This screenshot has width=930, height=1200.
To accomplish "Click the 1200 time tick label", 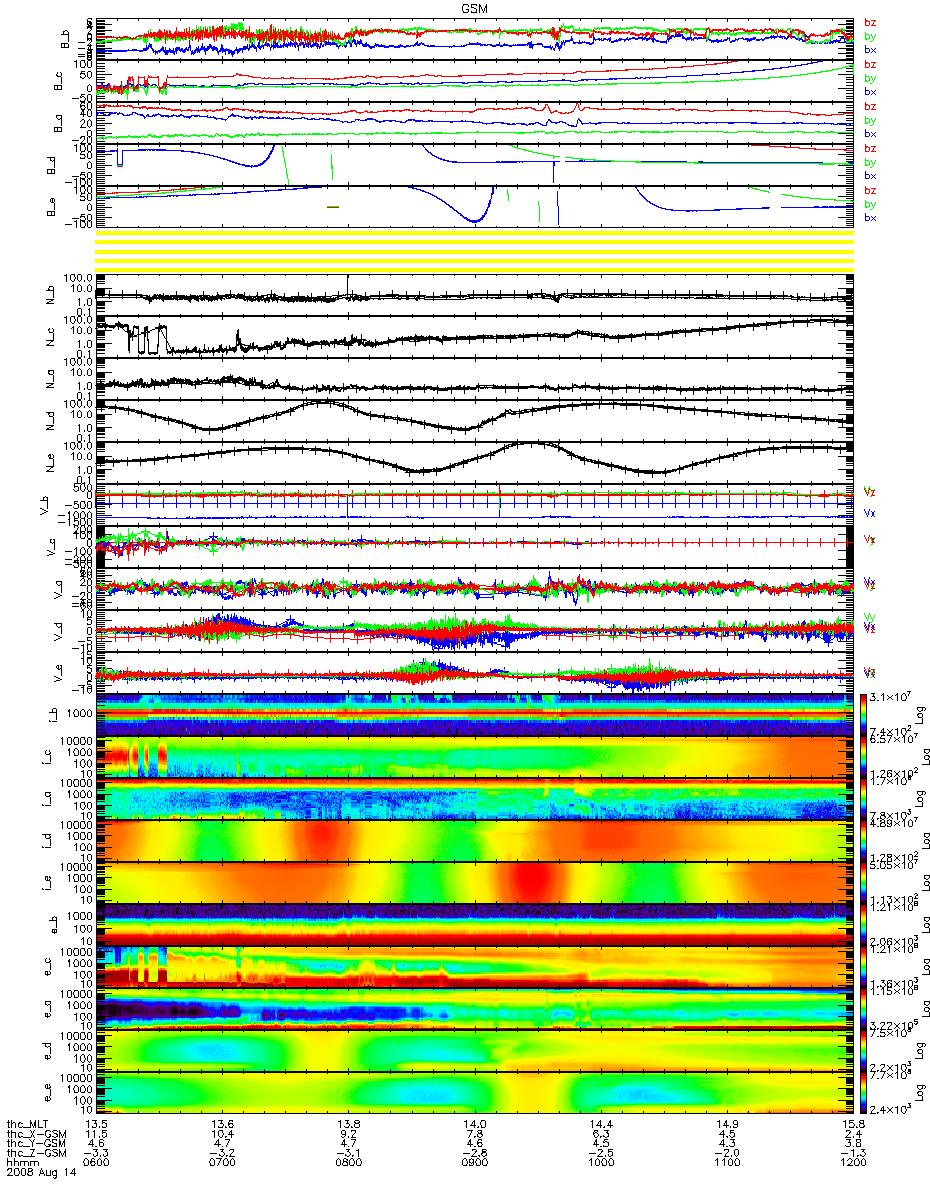I will point(853,1162).
